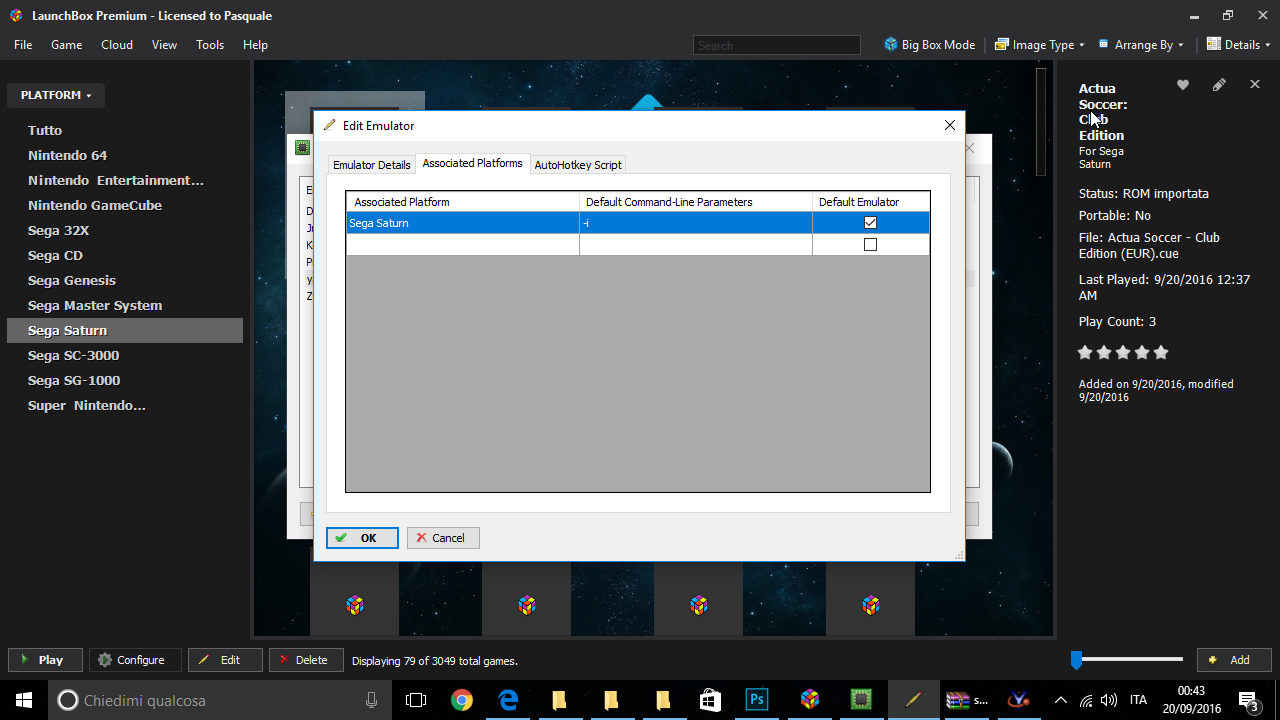The height and width of the screenshot is (720, 1280).
Task: Click the Associated Platform column header
Action: click(463, 202)
